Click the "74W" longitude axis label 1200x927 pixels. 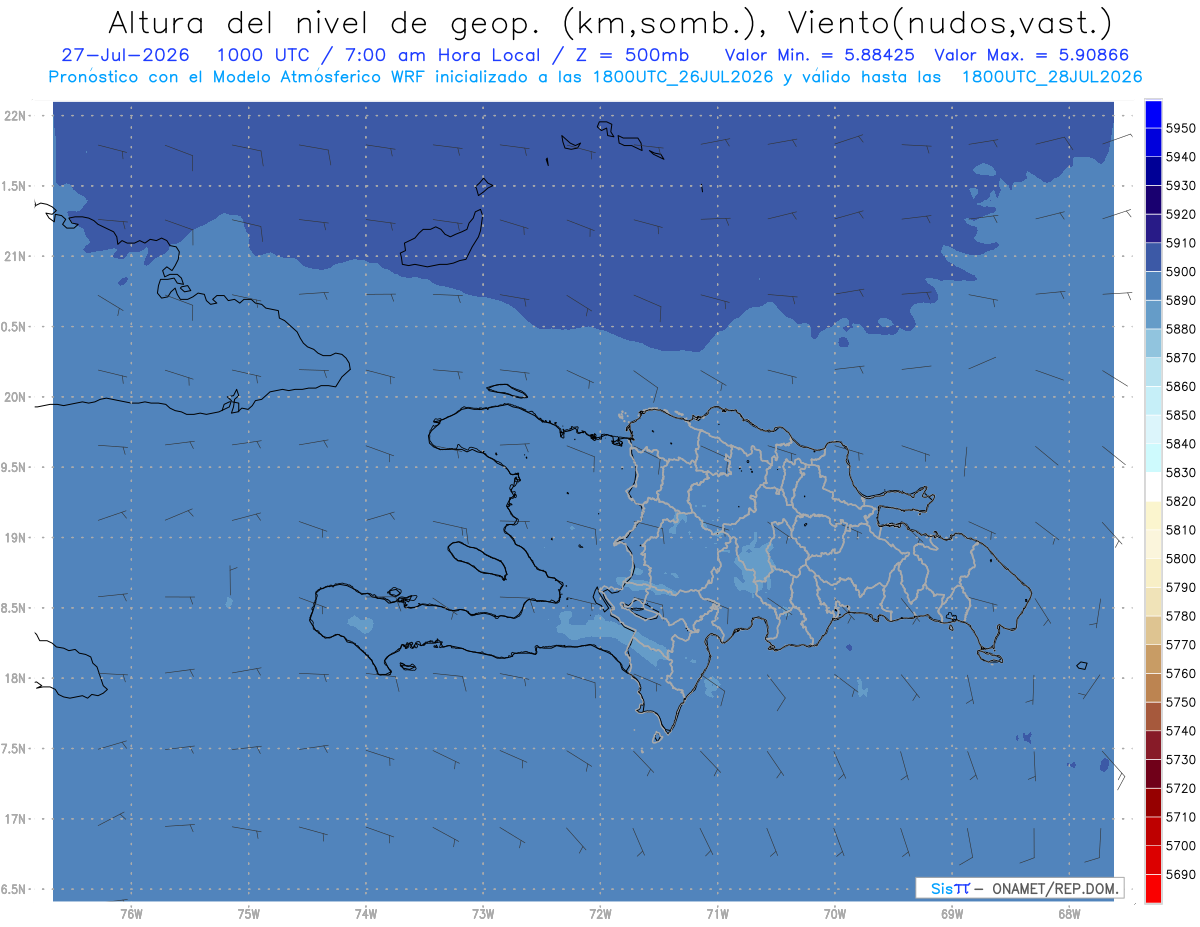point(366,913)
